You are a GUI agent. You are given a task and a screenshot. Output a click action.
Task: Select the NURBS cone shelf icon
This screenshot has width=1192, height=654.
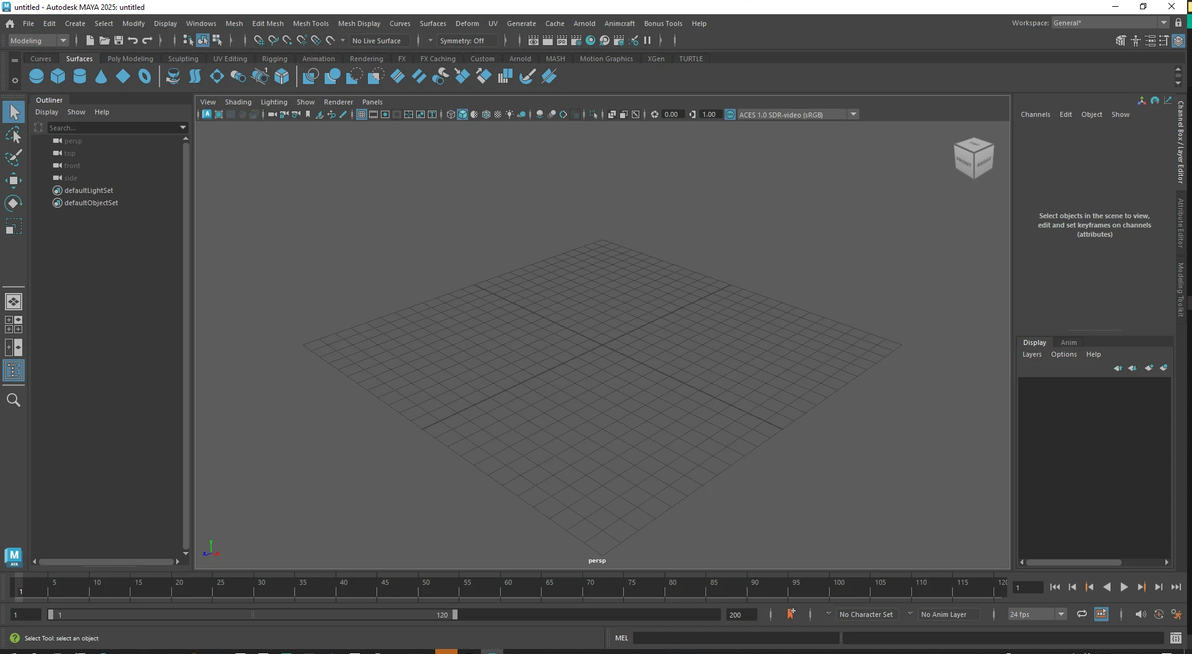[101, 77]
